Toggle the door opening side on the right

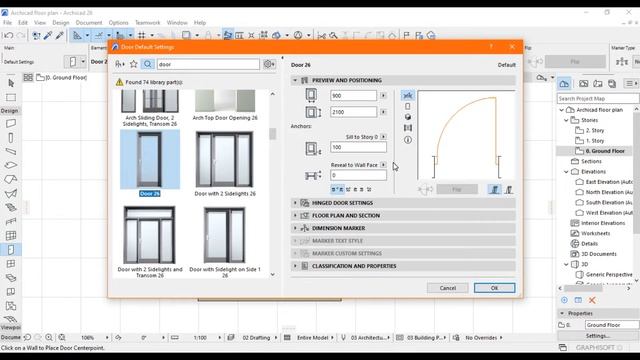point(509,189)
